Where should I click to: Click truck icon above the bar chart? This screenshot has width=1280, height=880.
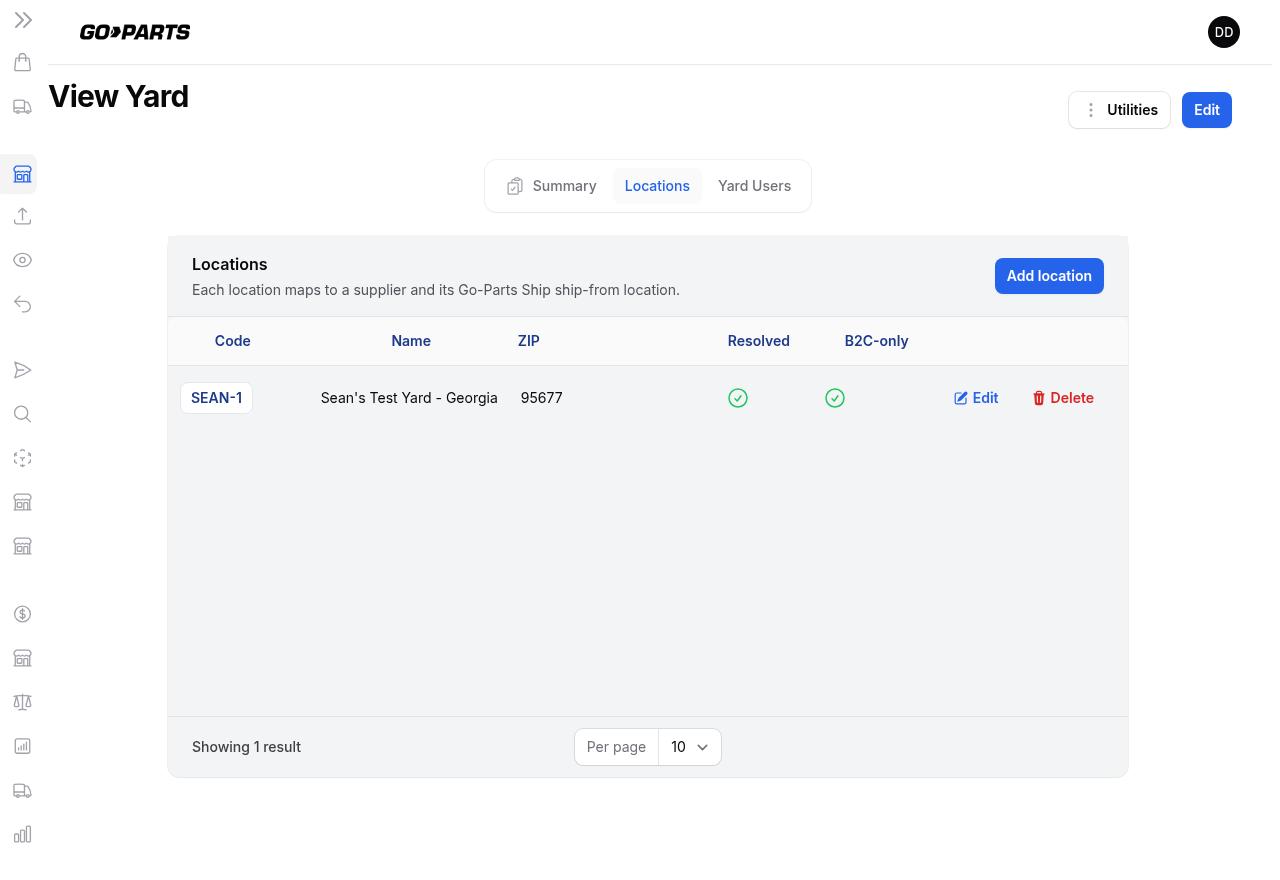tap(23, 790)
